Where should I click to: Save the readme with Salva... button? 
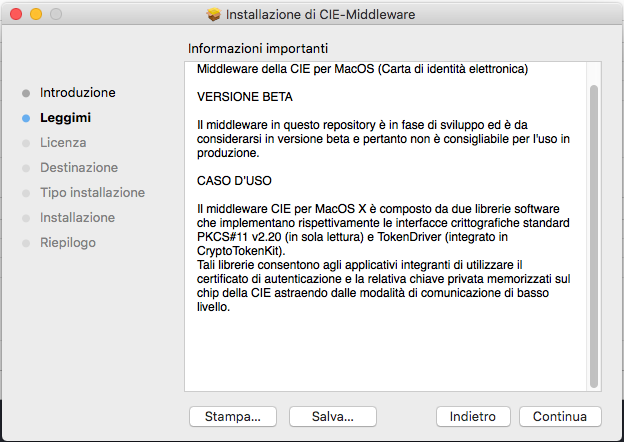(333, 417)
